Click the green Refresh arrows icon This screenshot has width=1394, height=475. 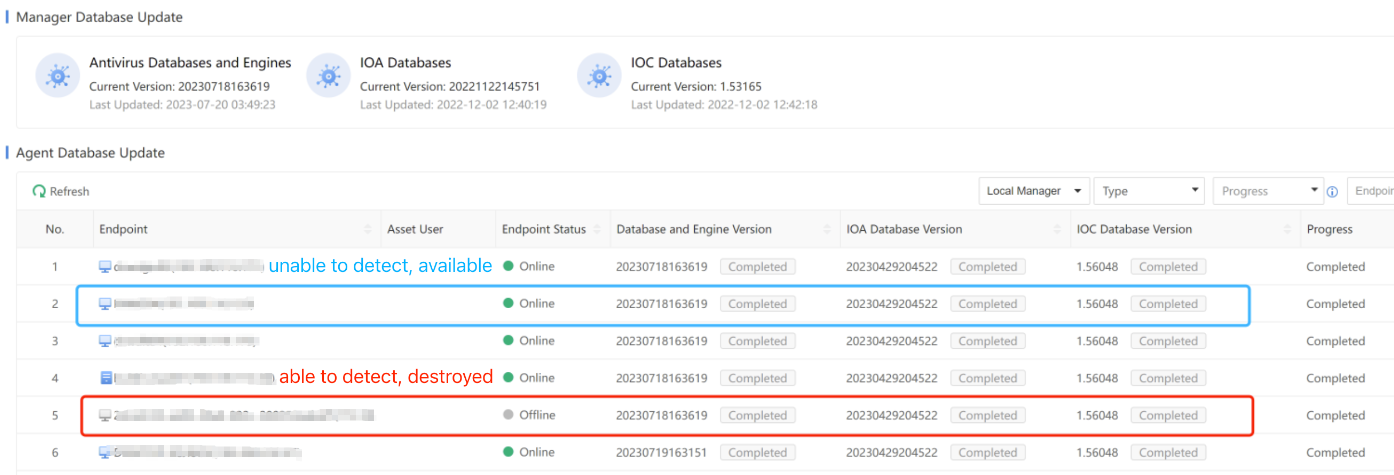pos(39,191)
